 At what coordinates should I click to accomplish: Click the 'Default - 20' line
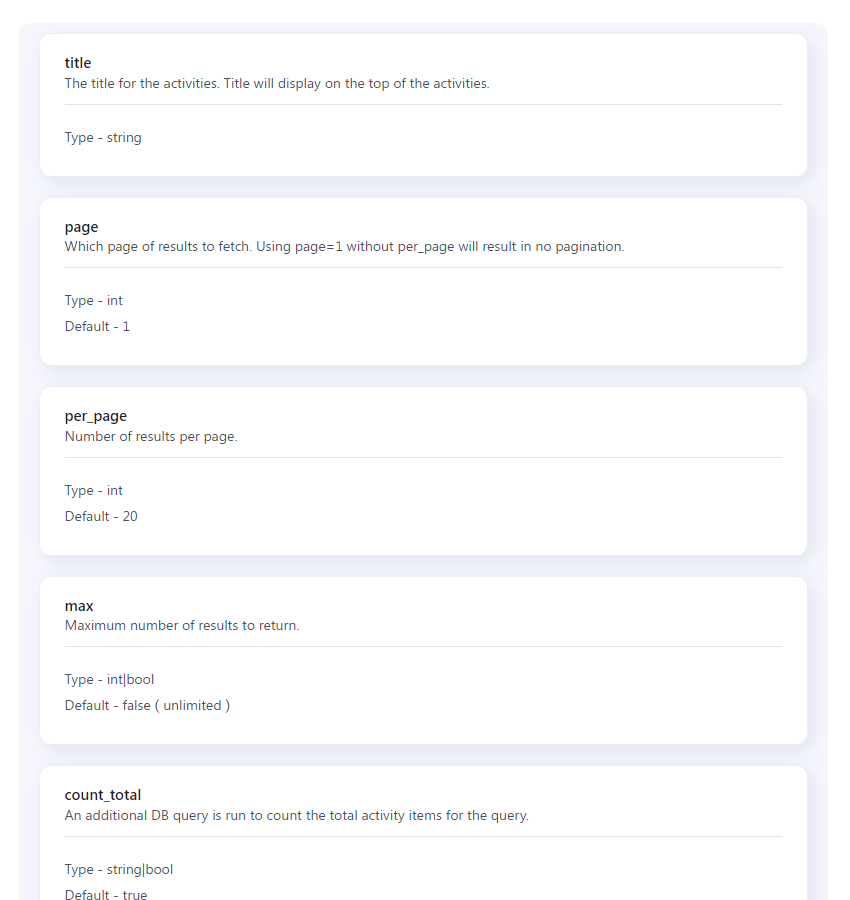click(101, 517)
